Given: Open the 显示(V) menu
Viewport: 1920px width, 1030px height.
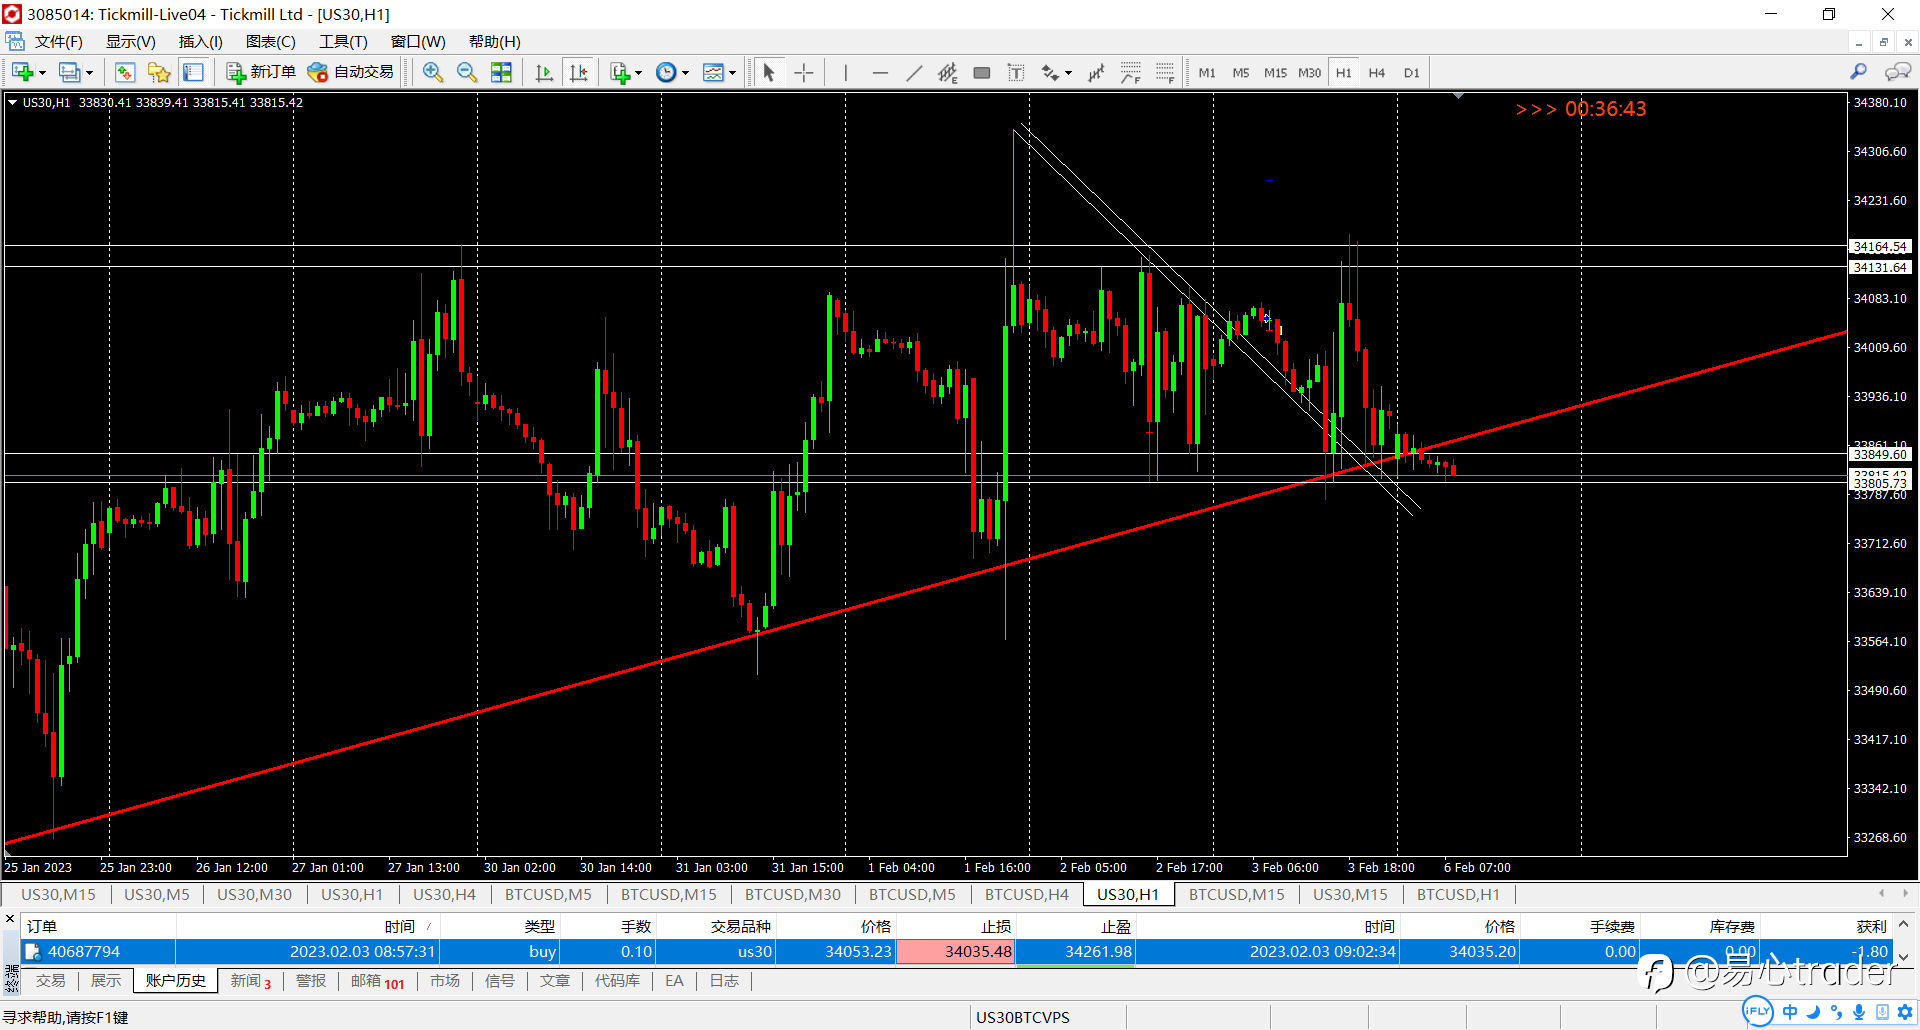Looking at the screenshot, I should (x=131, y=41).
